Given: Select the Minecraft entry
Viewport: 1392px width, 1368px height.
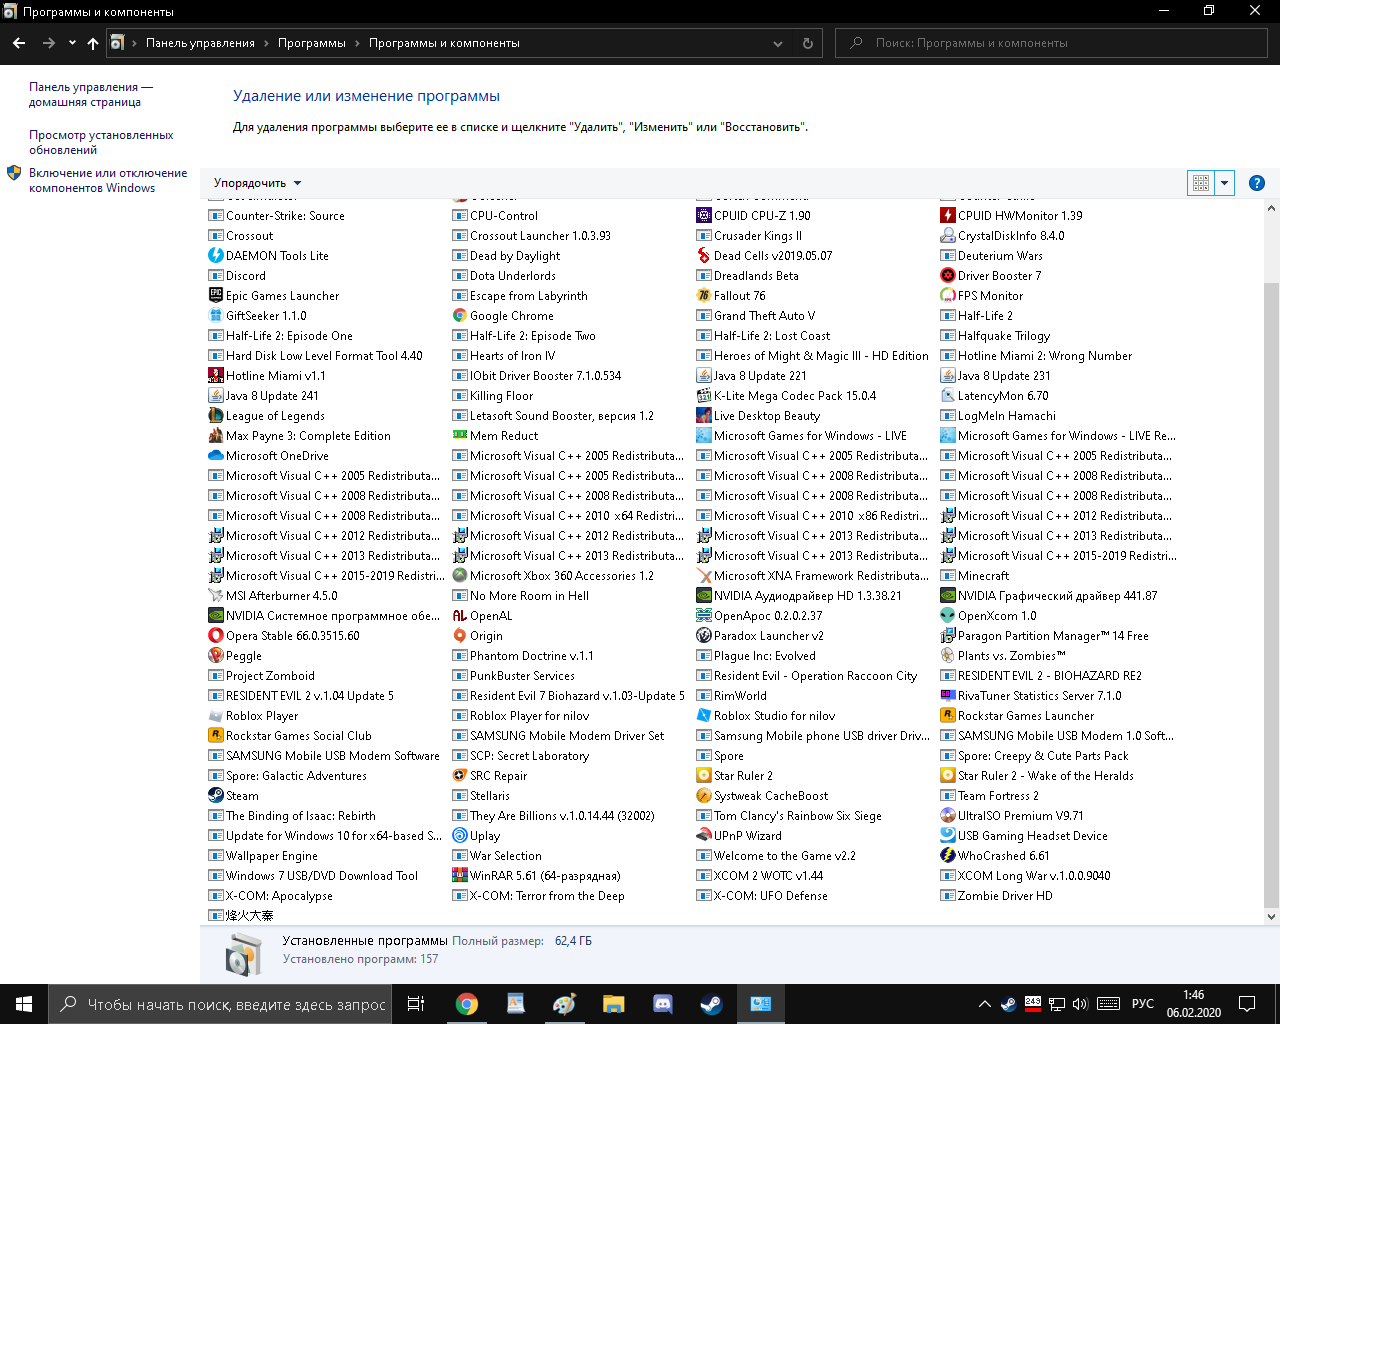Looking at the screenshot, I should (x=975, y=576).
